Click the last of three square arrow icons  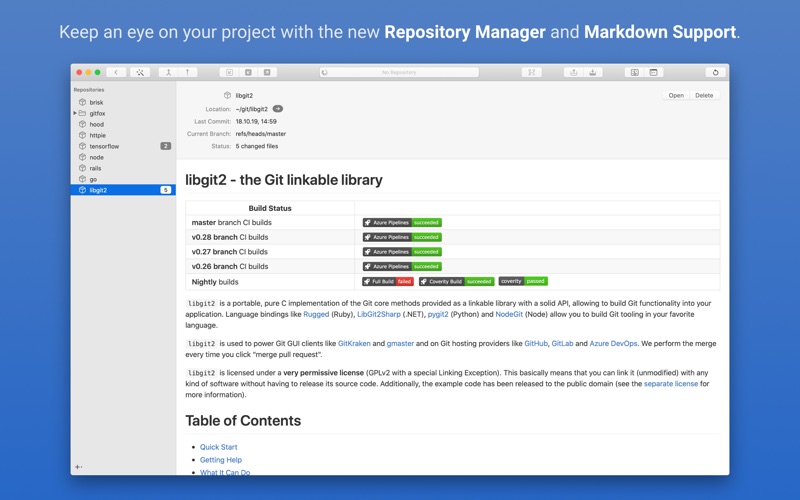[267, 72]
